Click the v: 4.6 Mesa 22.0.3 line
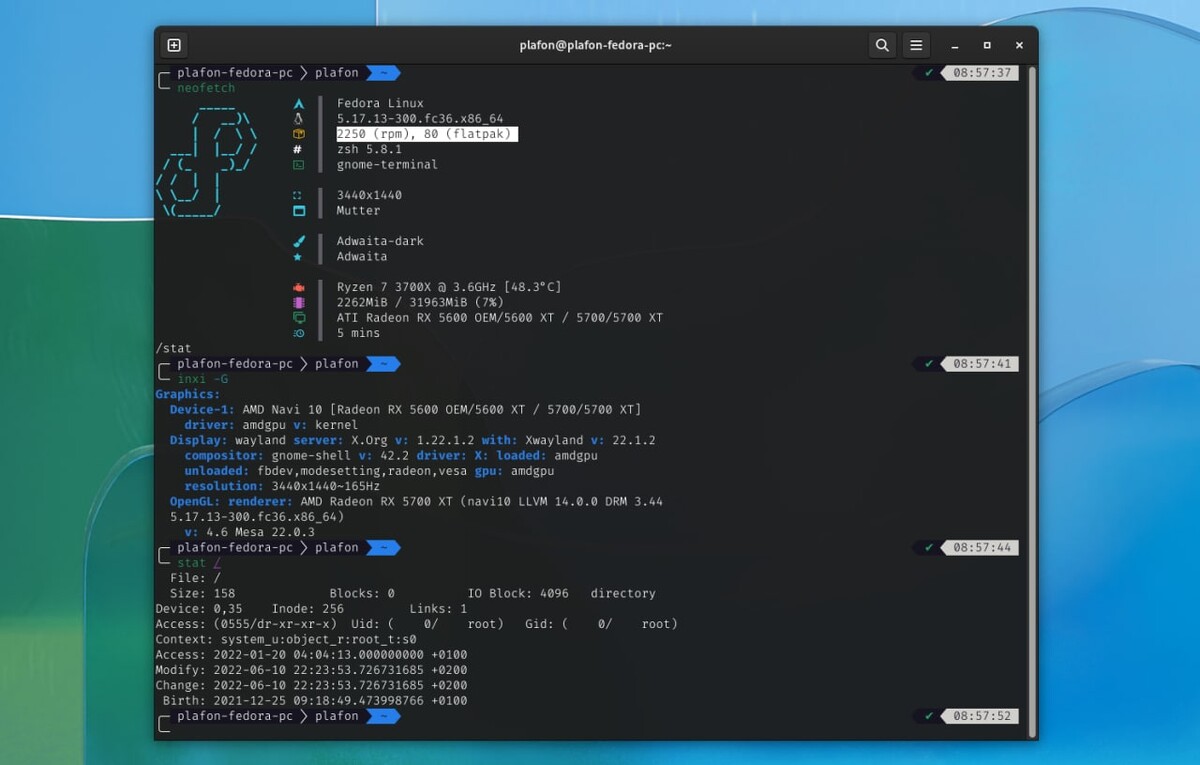This screenshot has width=1200, height=765. pos(250,532)
